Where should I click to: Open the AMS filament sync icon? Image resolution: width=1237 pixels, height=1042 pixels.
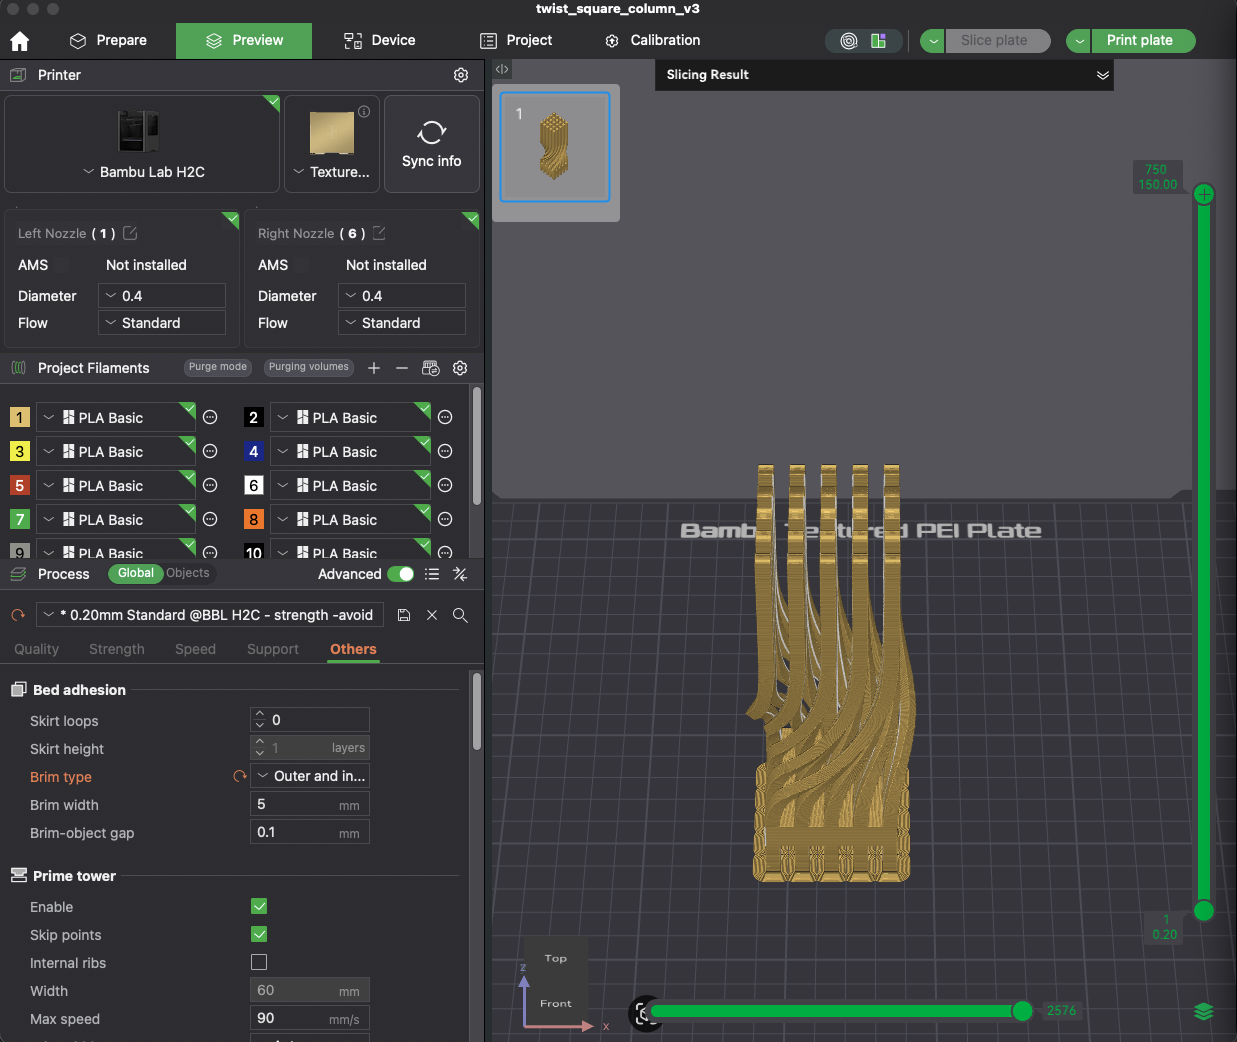tap(430, 368)
